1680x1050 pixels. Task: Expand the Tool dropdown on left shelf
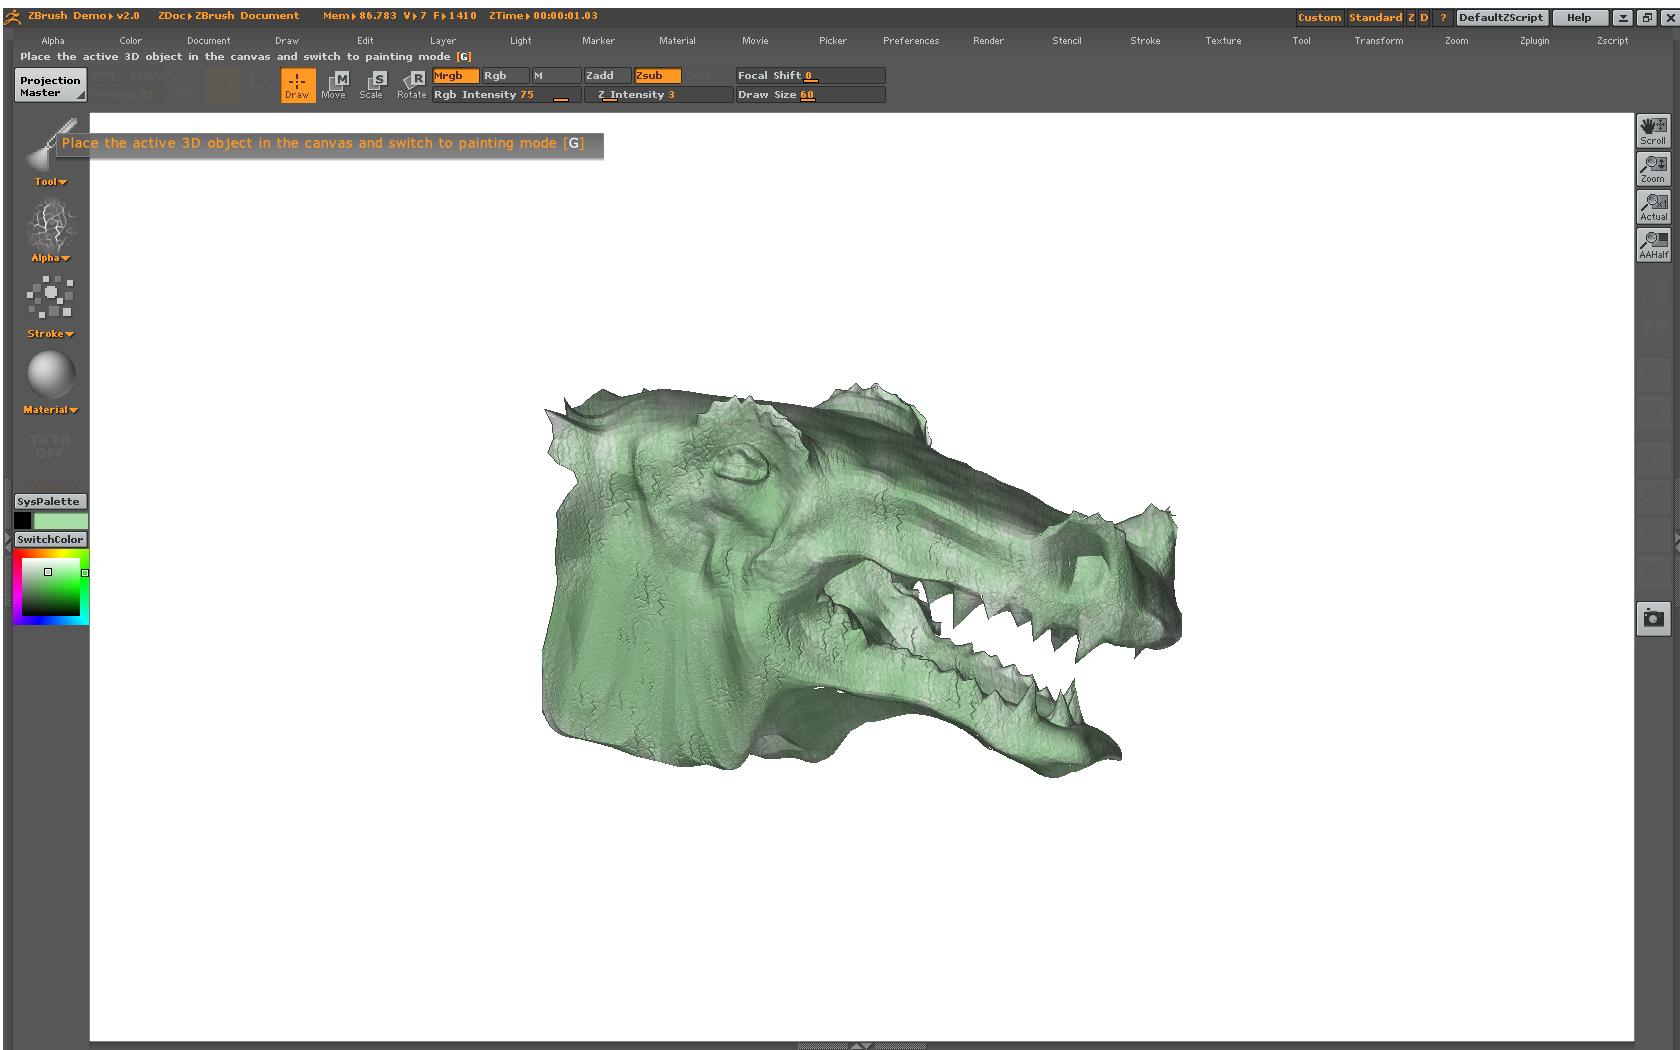[50, 182]
